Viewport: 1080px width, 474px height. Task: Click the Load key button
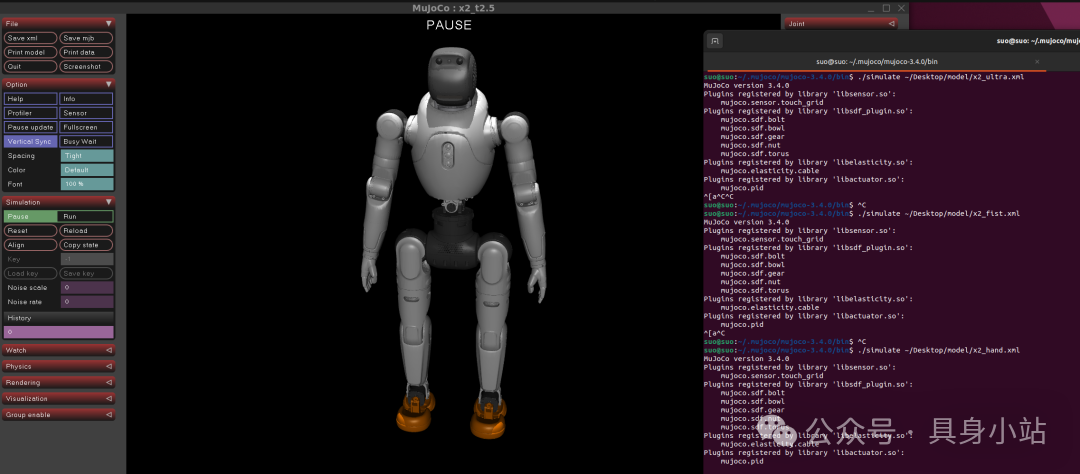30,274
